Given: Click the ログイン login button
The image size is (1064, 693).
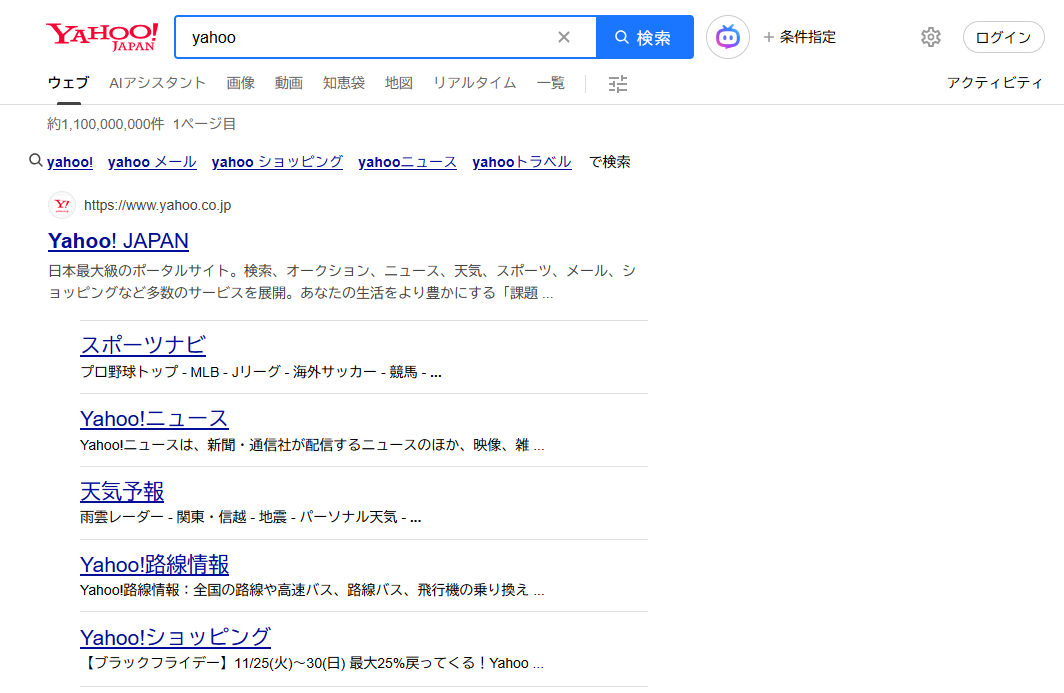Looking at the screenshot, I should pyautogui.click(x=1003, y=37).
